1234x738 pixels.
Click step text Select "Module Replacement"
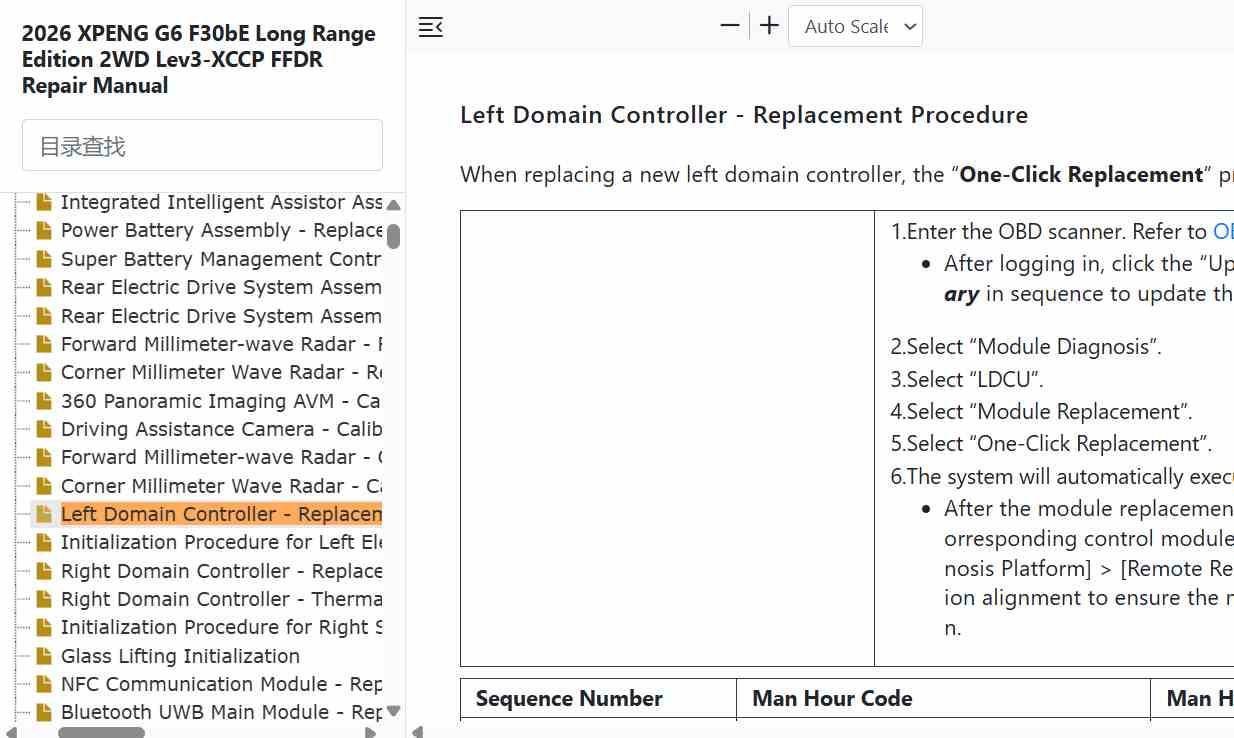tap(1041, 411)
